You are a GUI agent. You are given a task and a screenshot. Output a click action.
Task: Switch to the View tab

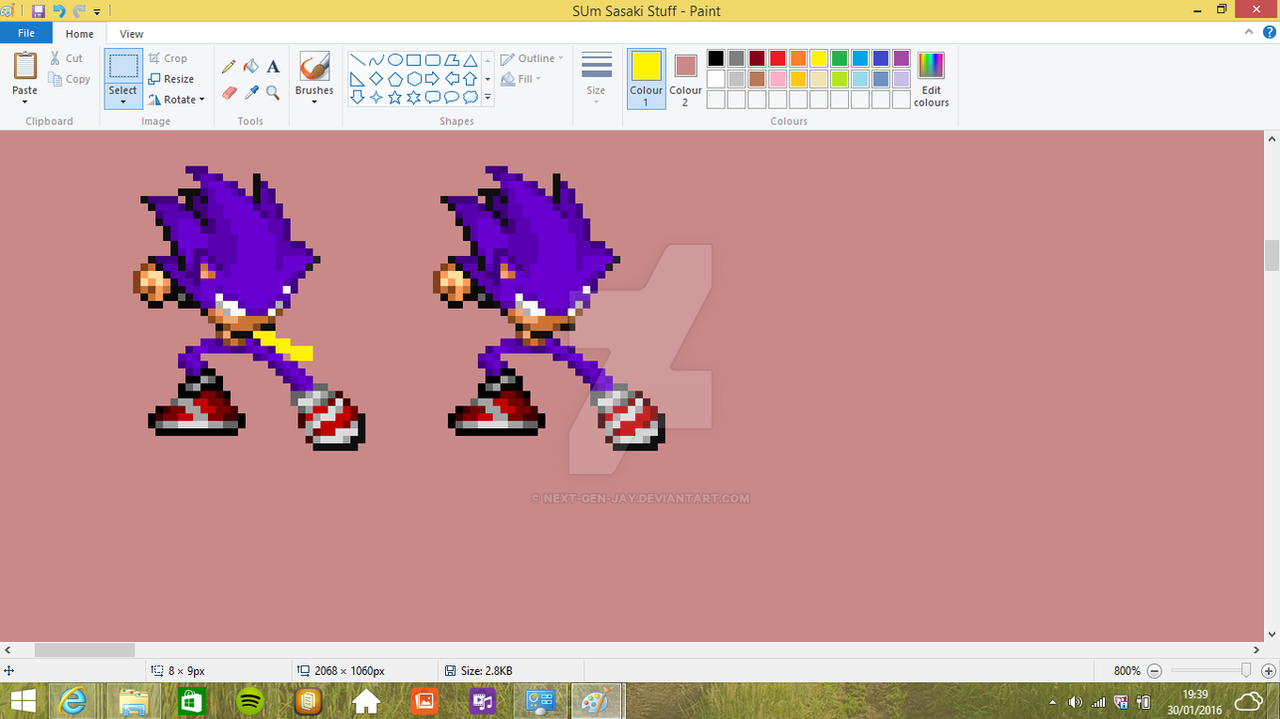coord(131,34)
